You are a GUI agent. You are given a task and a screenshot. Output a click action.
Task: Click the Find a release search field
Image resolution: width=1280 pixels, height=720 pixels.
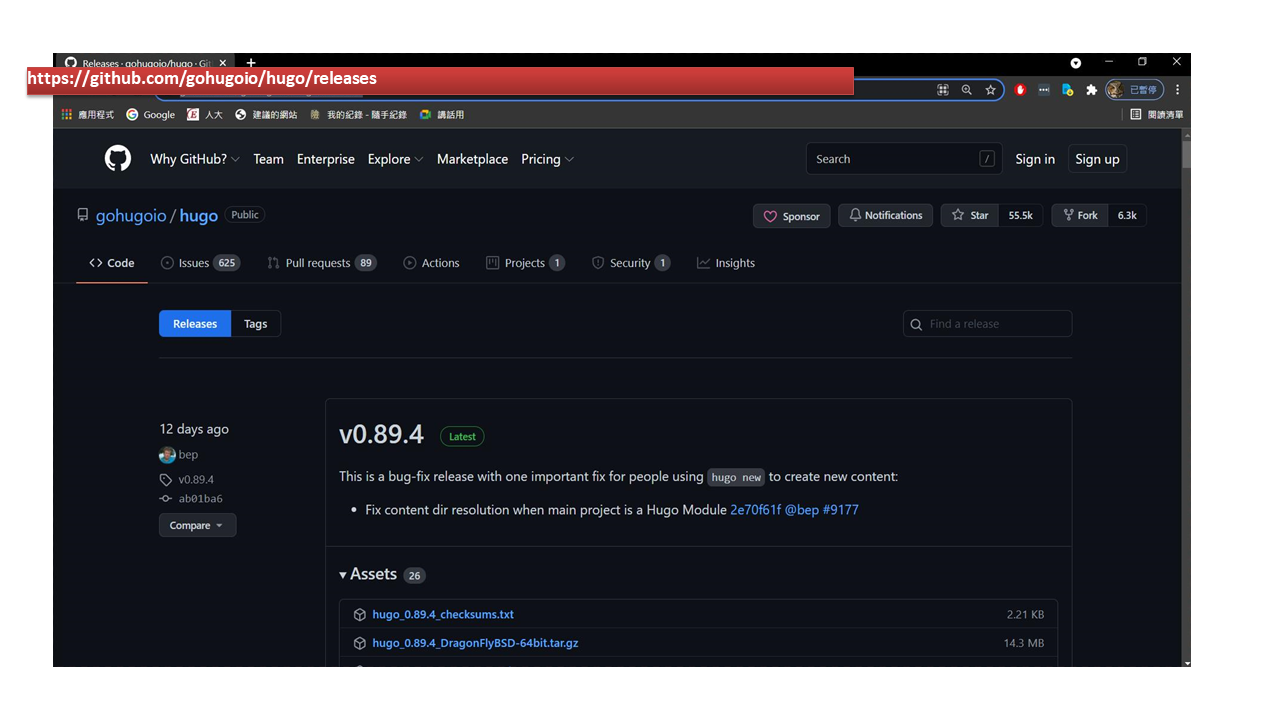click(987, 324)
